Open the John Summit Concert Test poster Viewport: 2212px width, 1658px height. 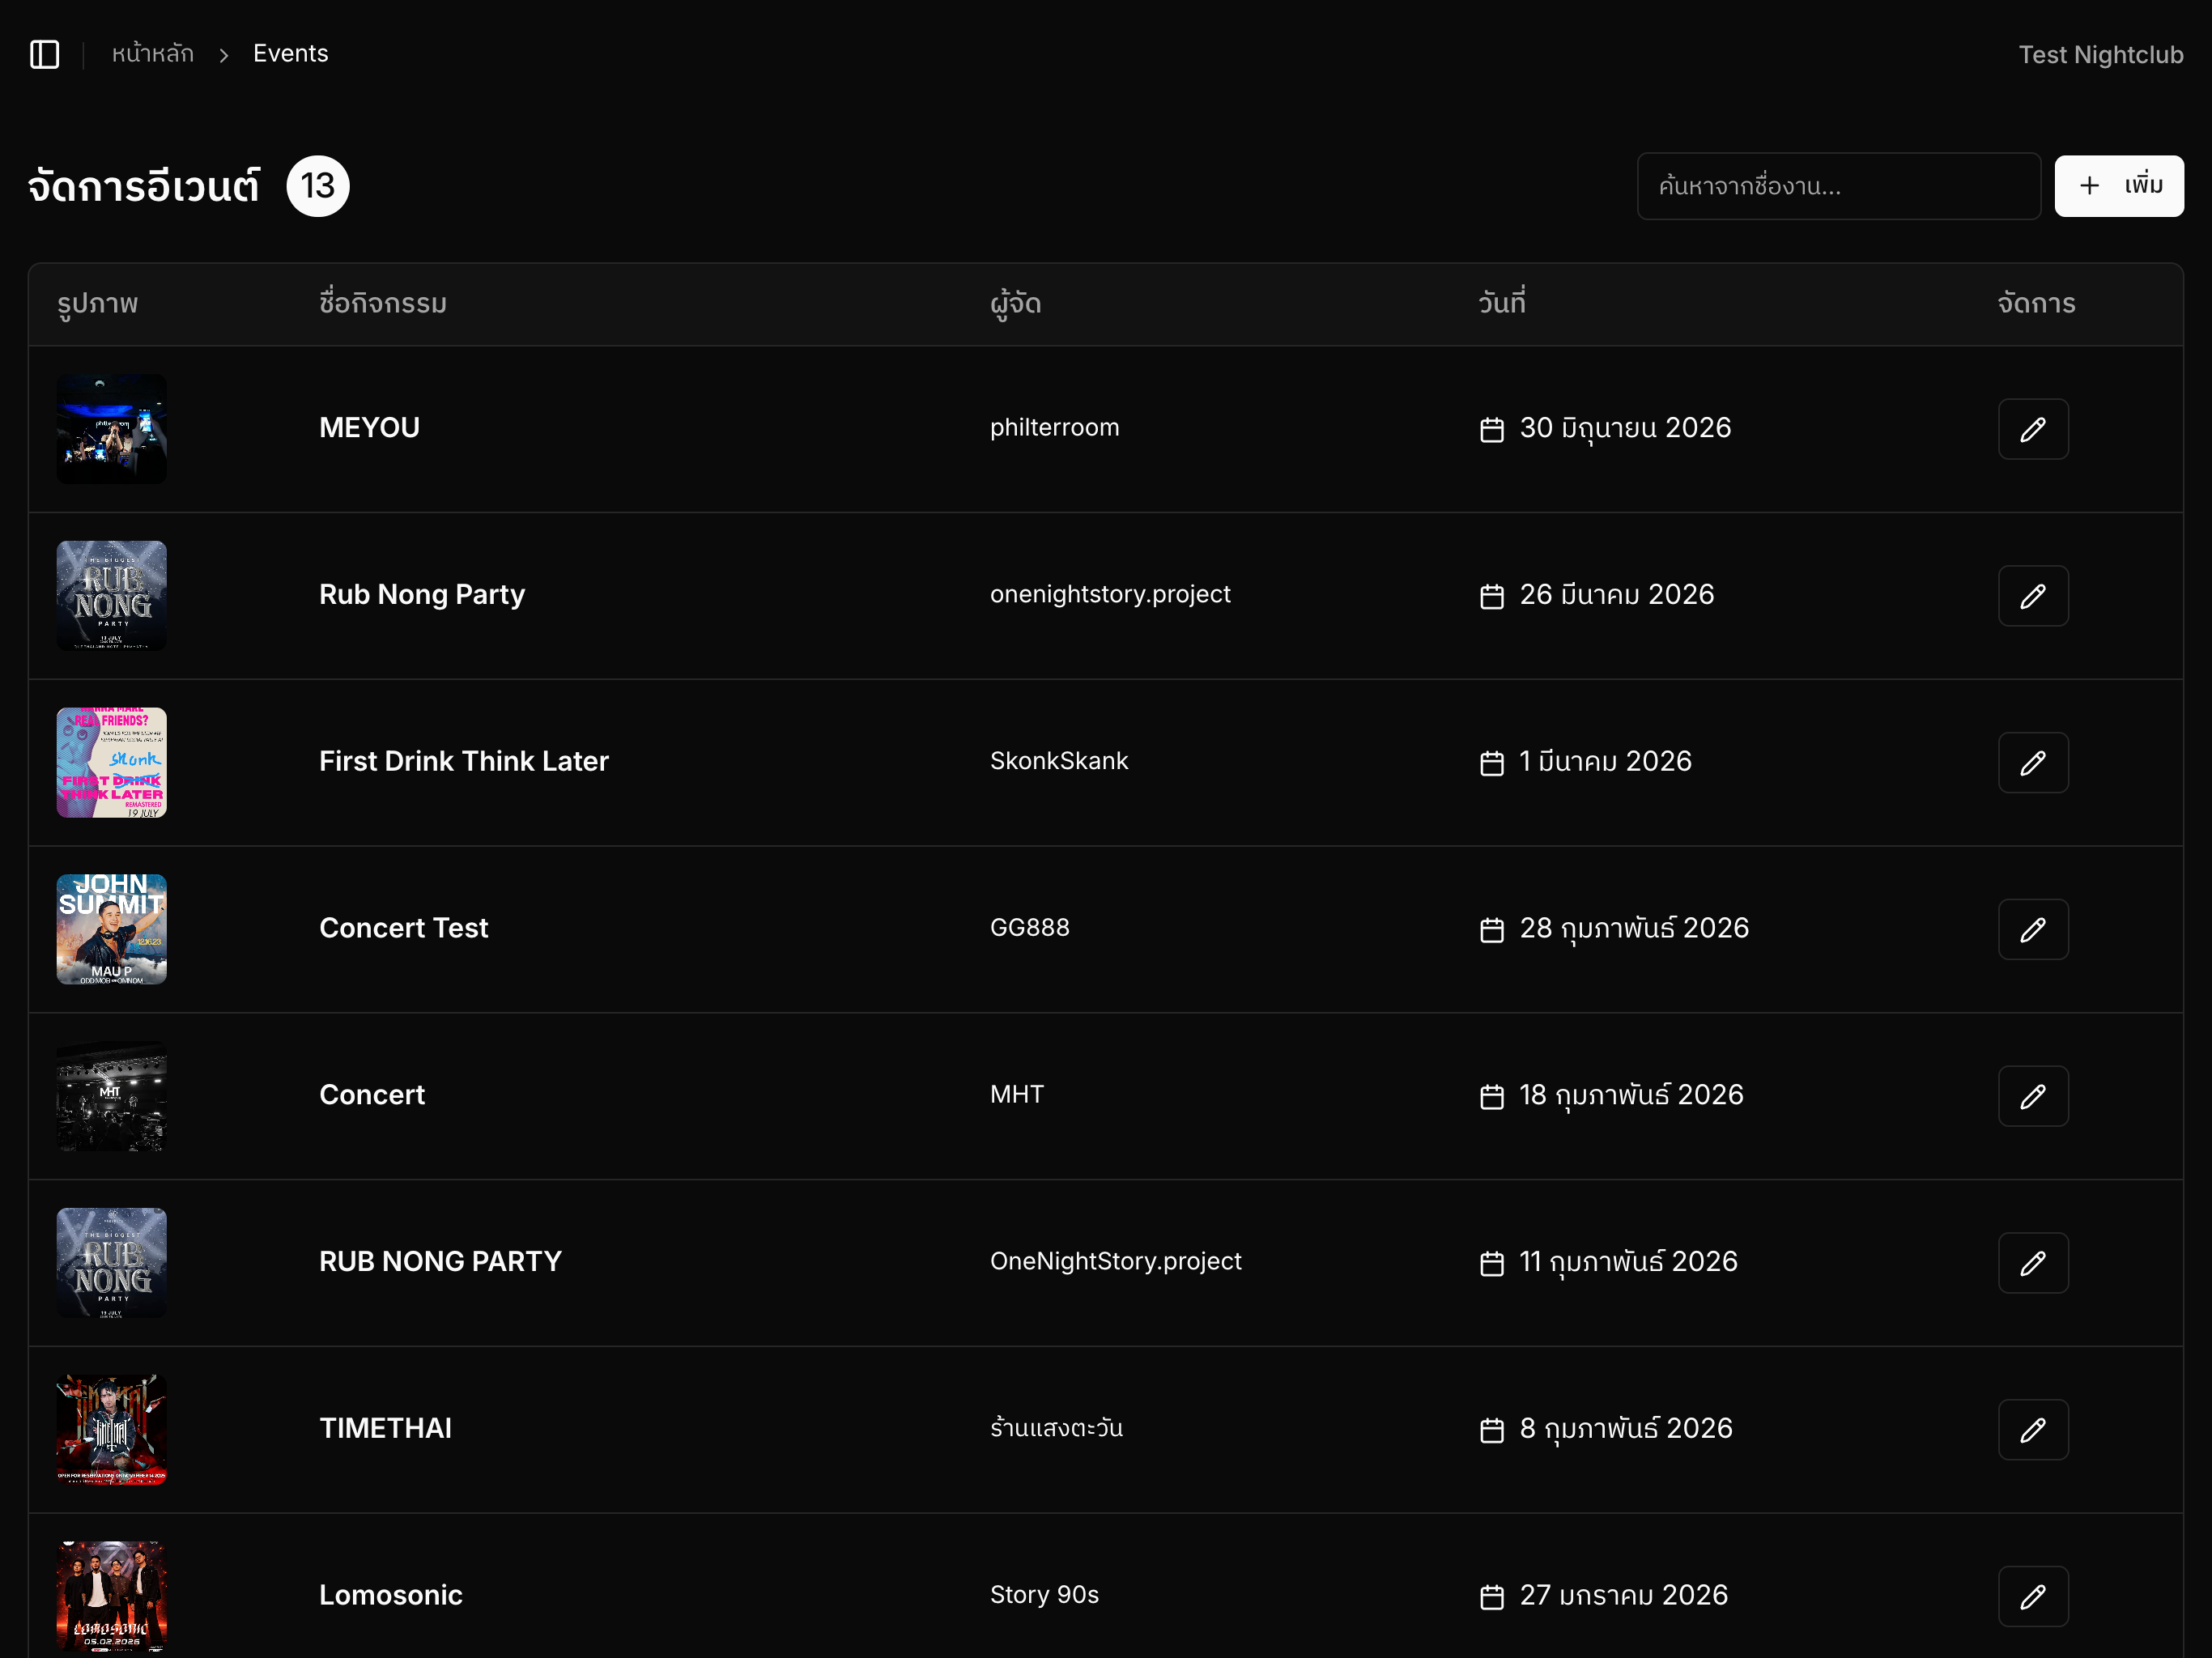click(x=112, y=929)
